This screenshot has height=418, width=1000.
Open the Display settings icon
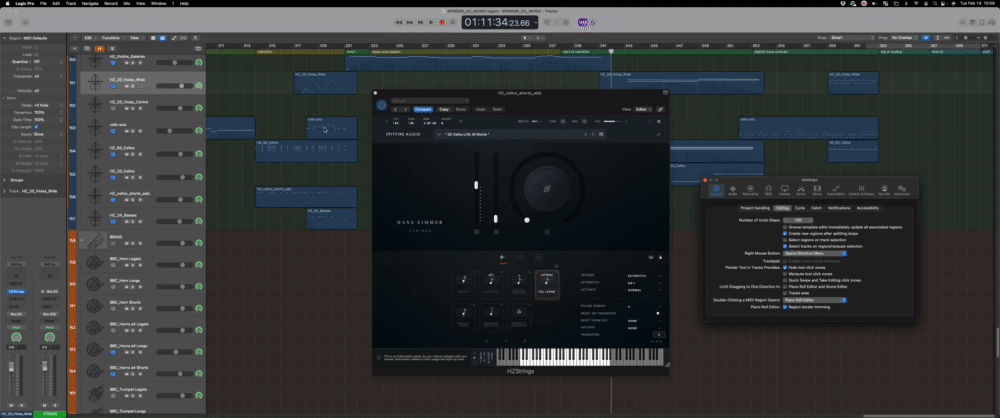(x=784, y=190)
